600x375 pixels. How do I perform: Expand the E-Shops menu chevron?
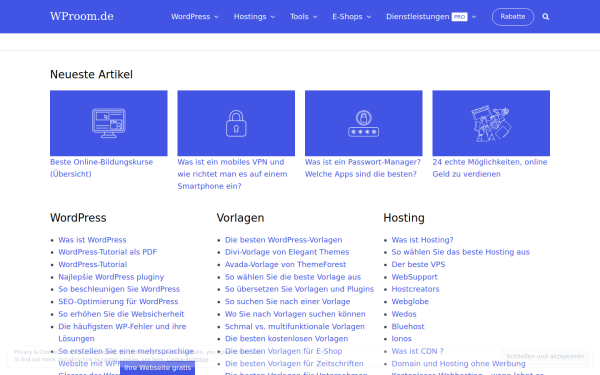[x=369, y=17]
